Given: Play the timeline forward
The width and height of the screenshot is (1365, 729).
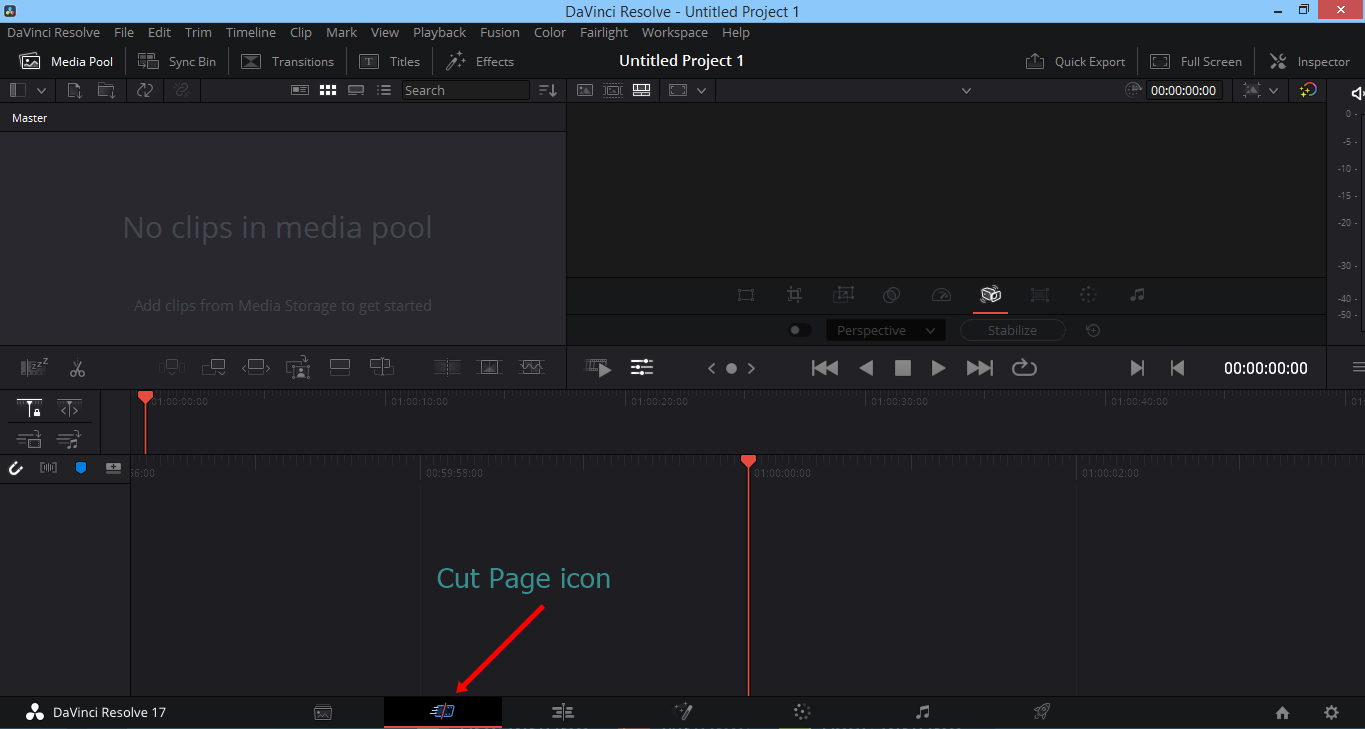Looking at the screenshot, I should (938, 368).
